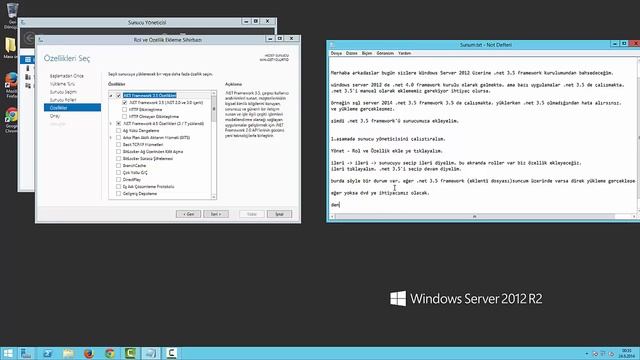Go to Başlamadan Önce wizard step
Screen dimensions: 640x360
tap(67, 76)
